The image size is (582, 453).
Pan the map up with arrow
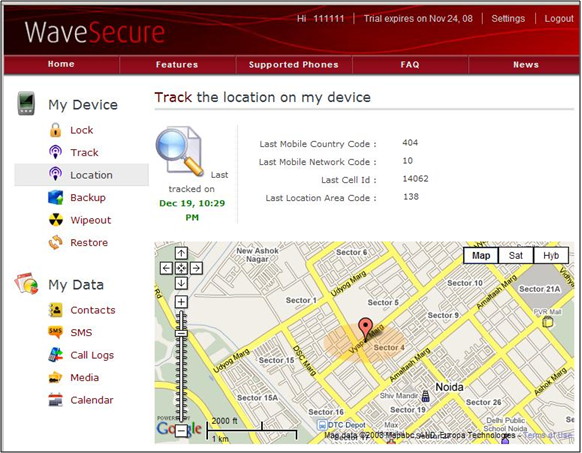pos(181,253)
